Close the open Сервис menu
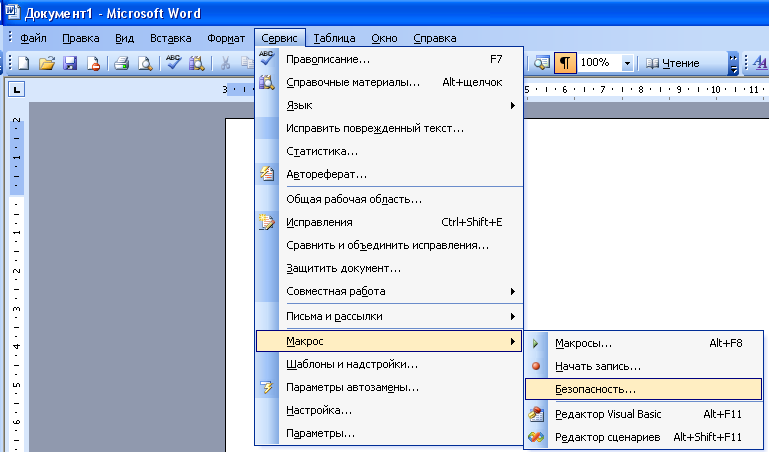769x452 pixels. (x=280, y=38)
